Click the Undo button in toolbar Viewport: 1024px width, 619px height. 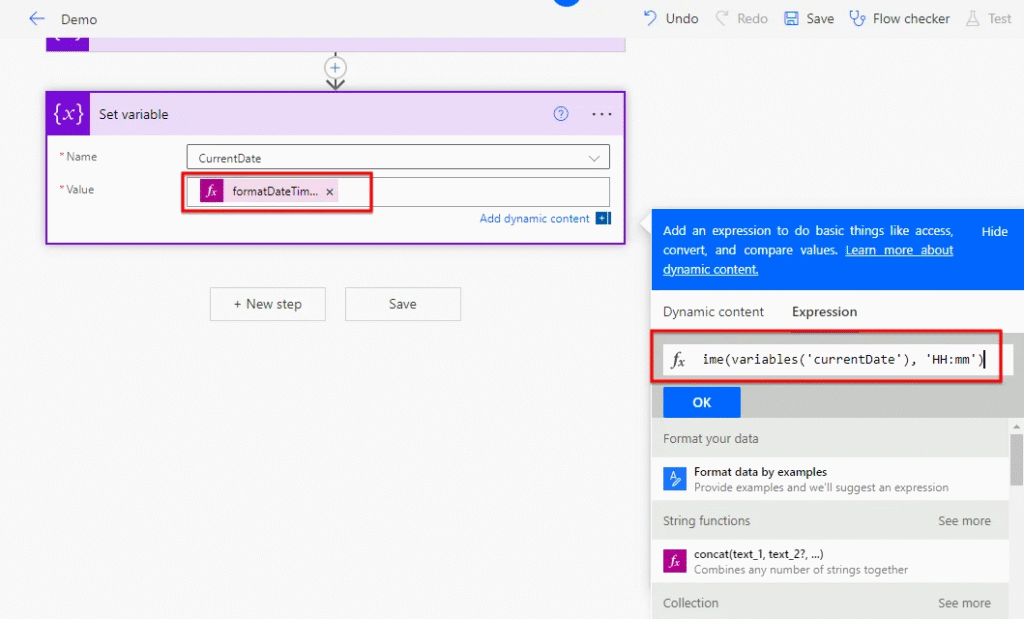(670, 19)
